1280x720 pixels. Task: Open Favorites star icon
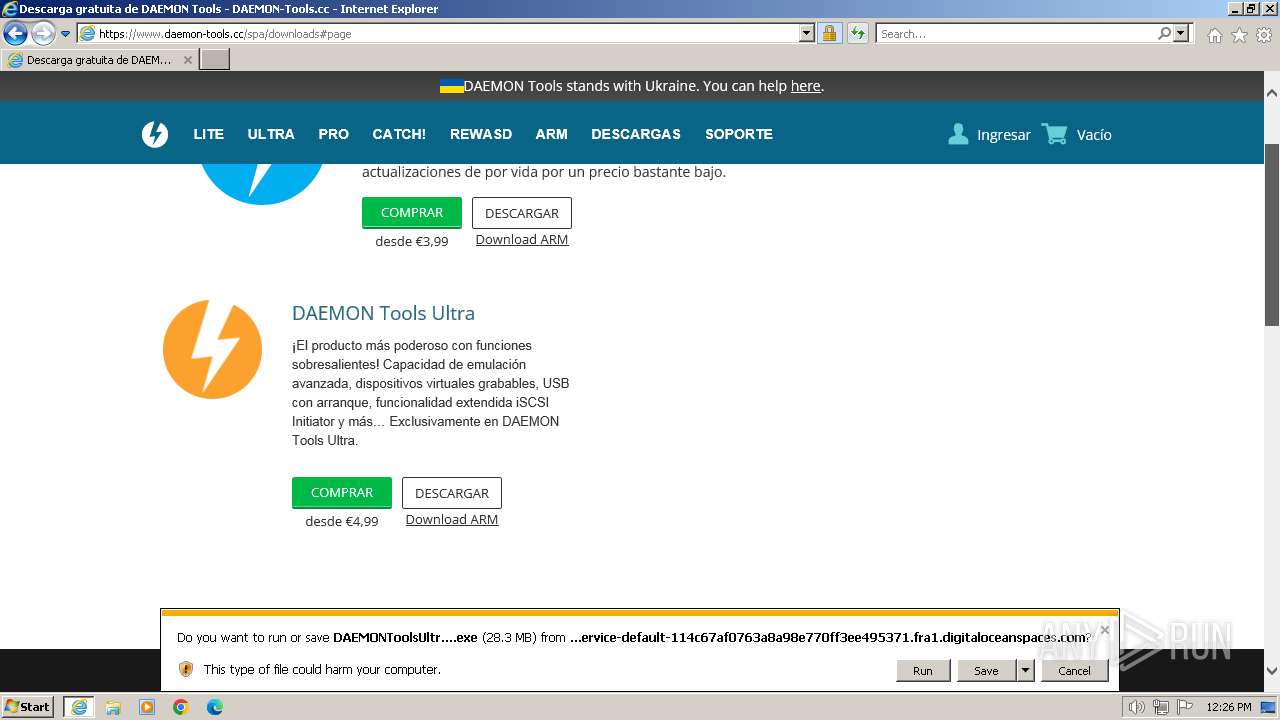click(x=1239, y=35)
